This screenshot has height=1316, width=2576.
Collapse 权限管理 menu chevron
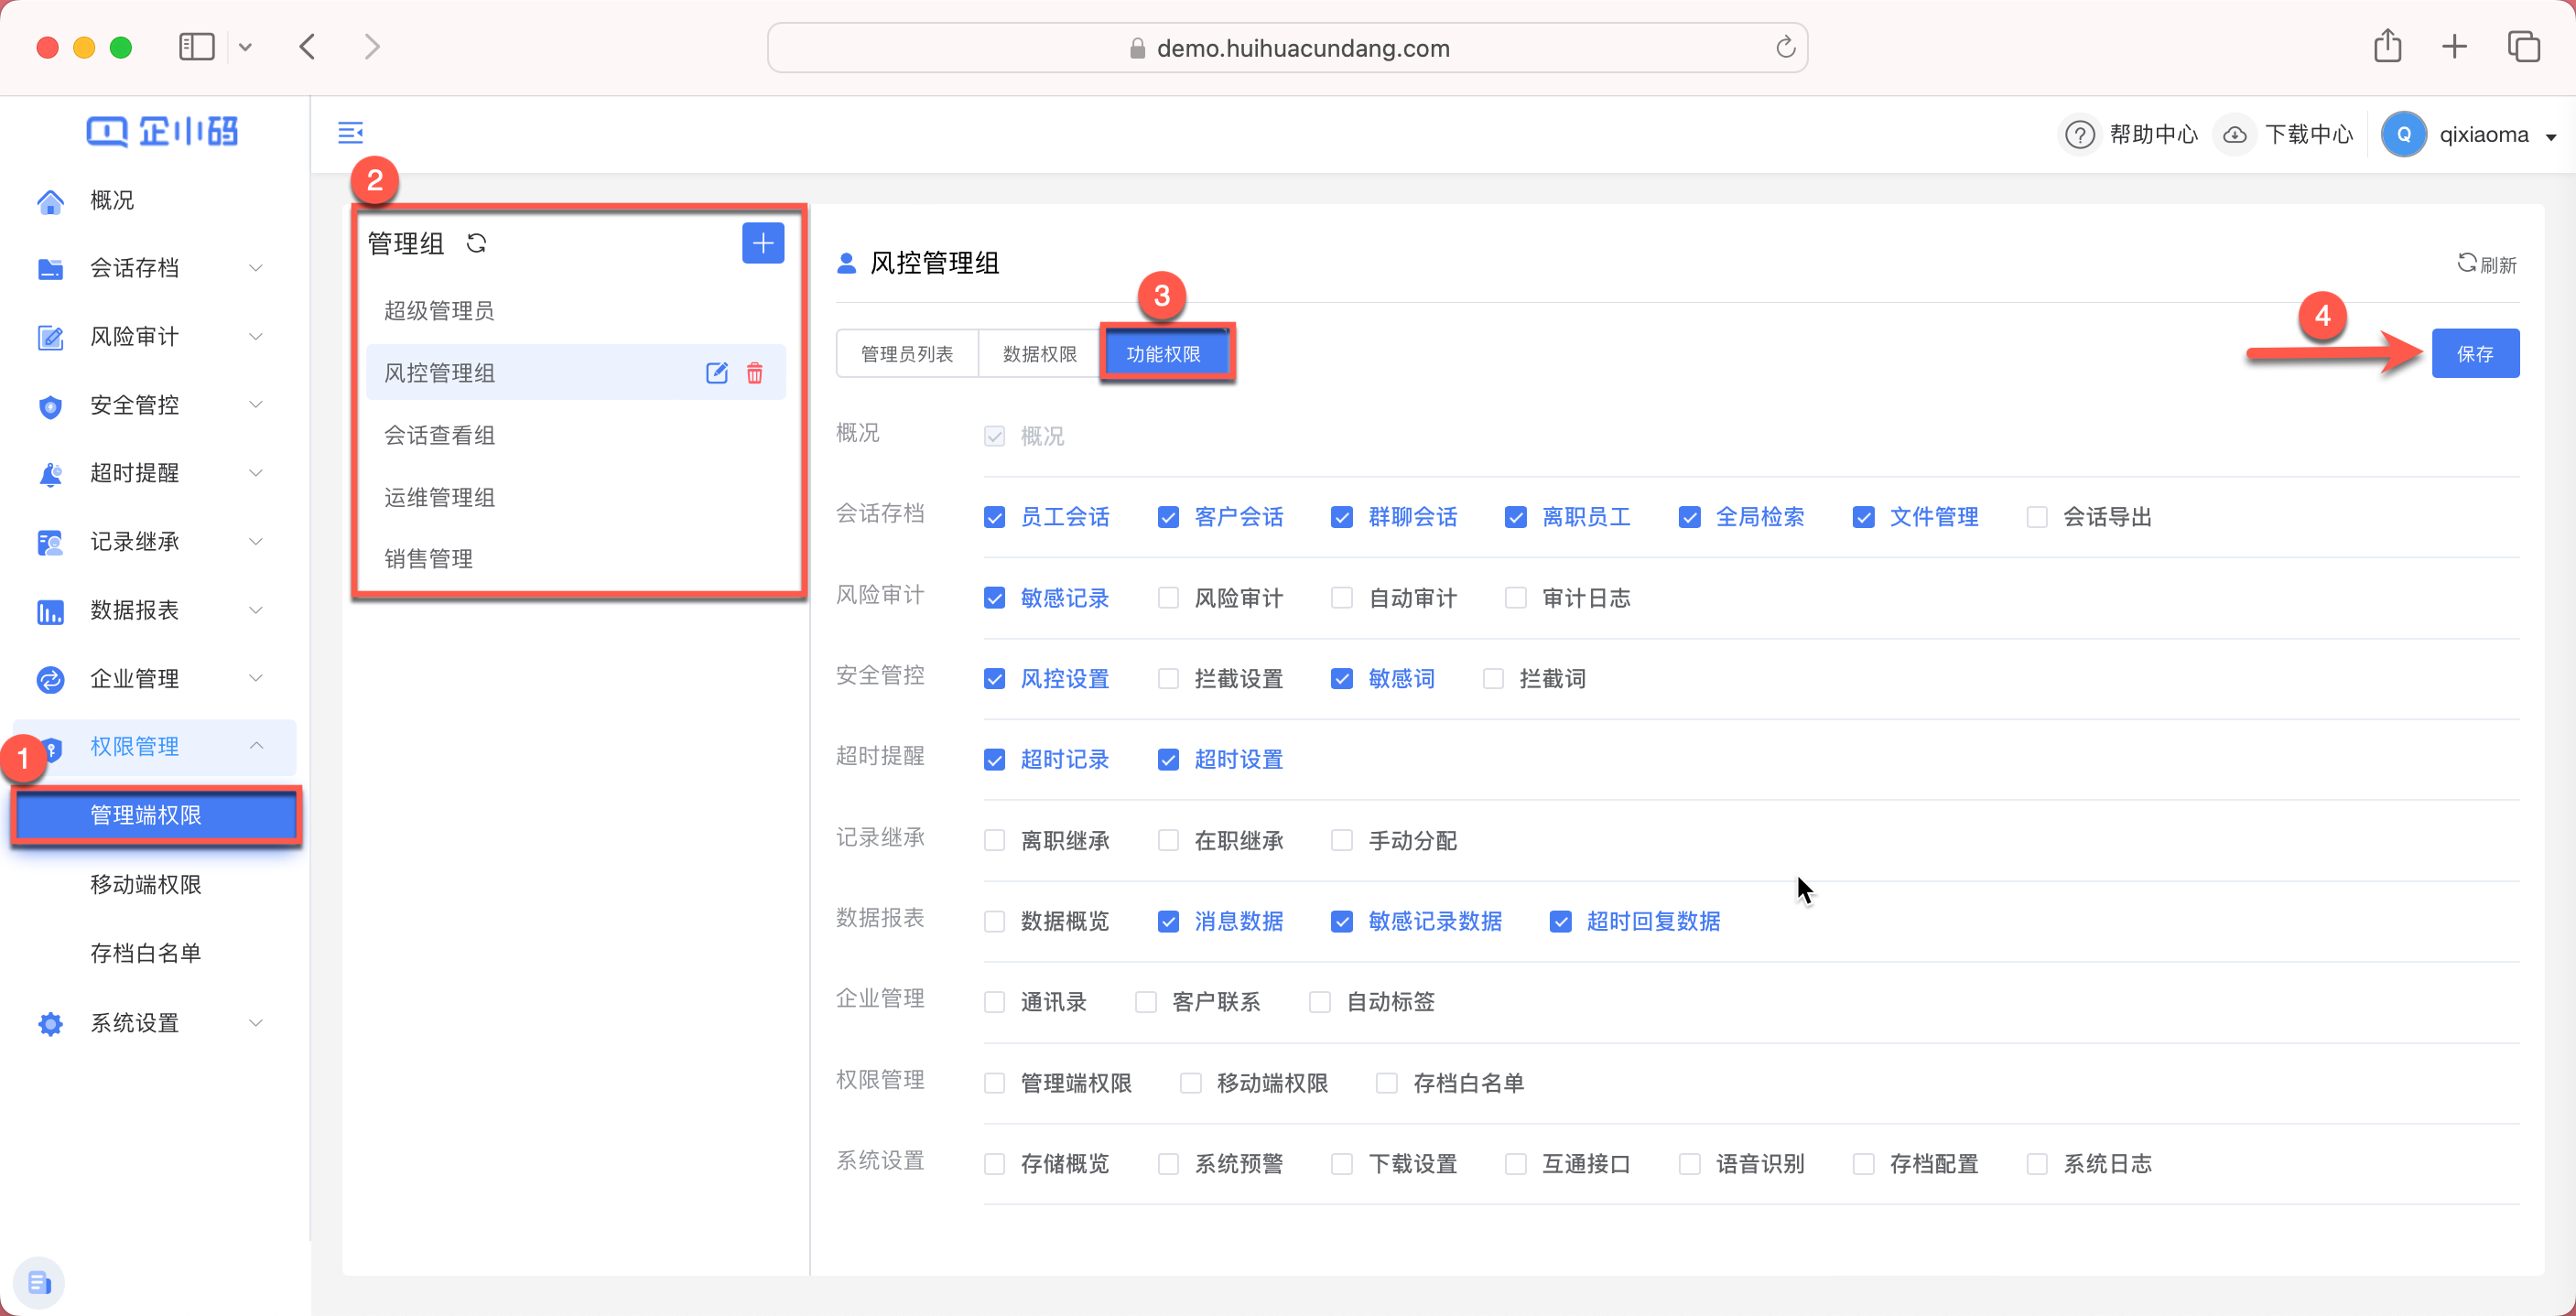point(256,746)
